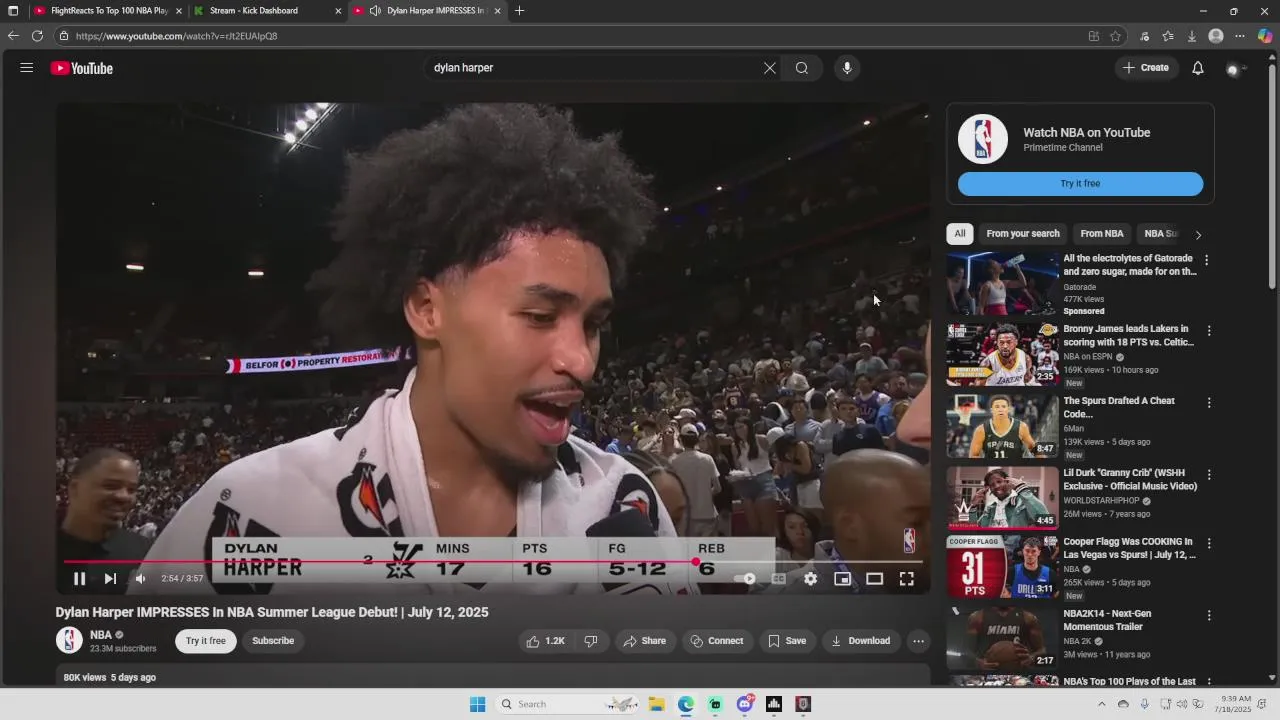Share the Dylan Harper video

(644, 641)
